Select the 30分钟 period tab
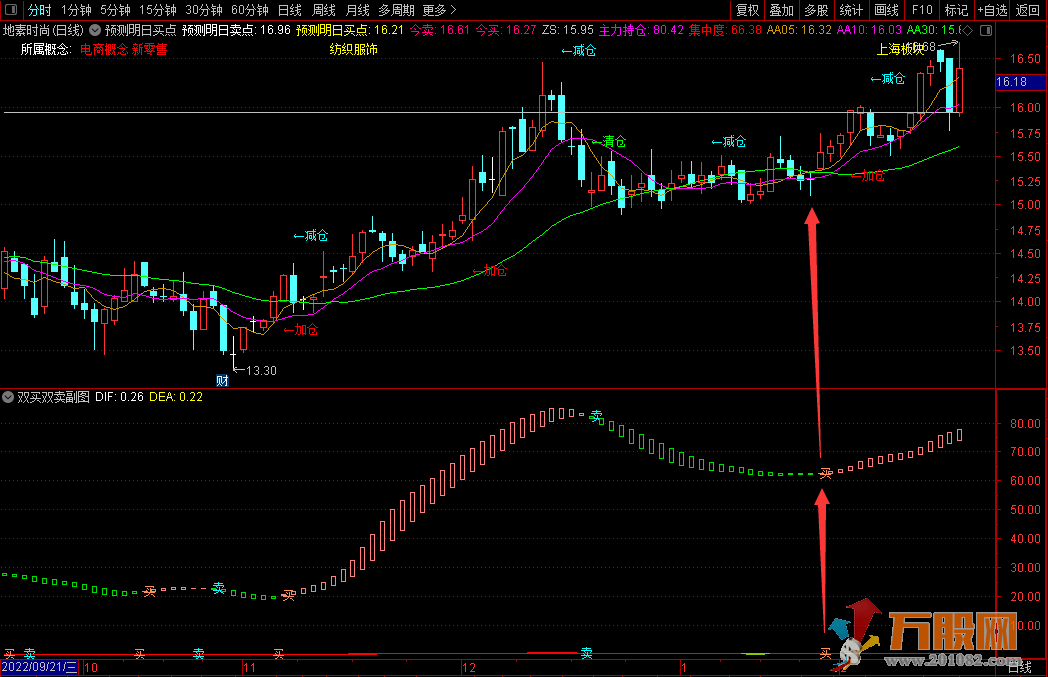Image resolution: width=1048 pixels, height=677 pixels. 204,10
